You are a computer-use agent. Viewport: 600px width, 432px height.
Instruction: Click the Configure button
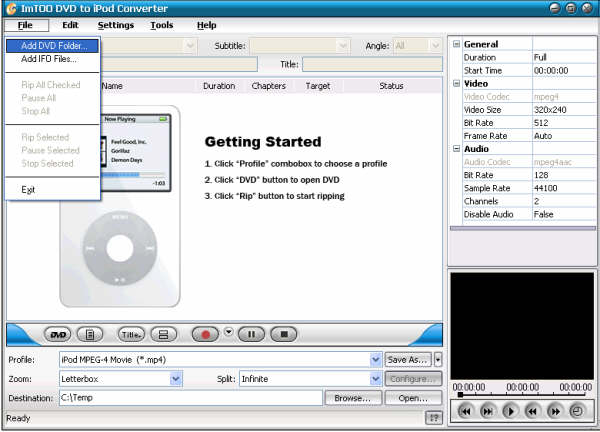coord(413,379)
